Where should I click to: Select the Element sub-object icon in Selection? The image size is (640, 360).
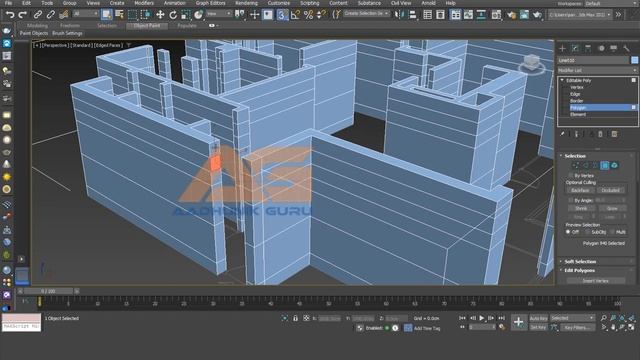coord(614,165)
